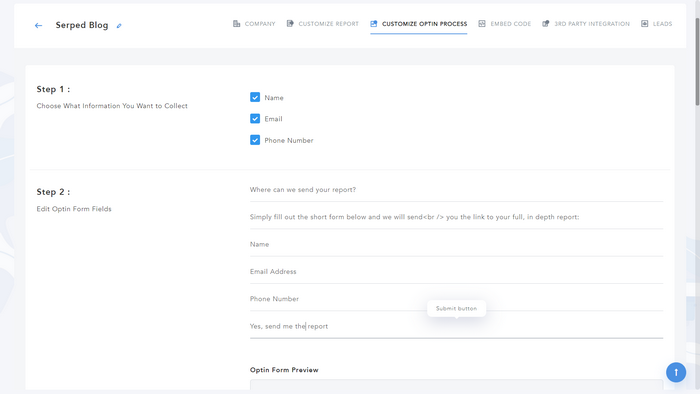The image size is (700, 394).
Task: Uncheck the Email checkbox
Action: click(x=255, y=119)
